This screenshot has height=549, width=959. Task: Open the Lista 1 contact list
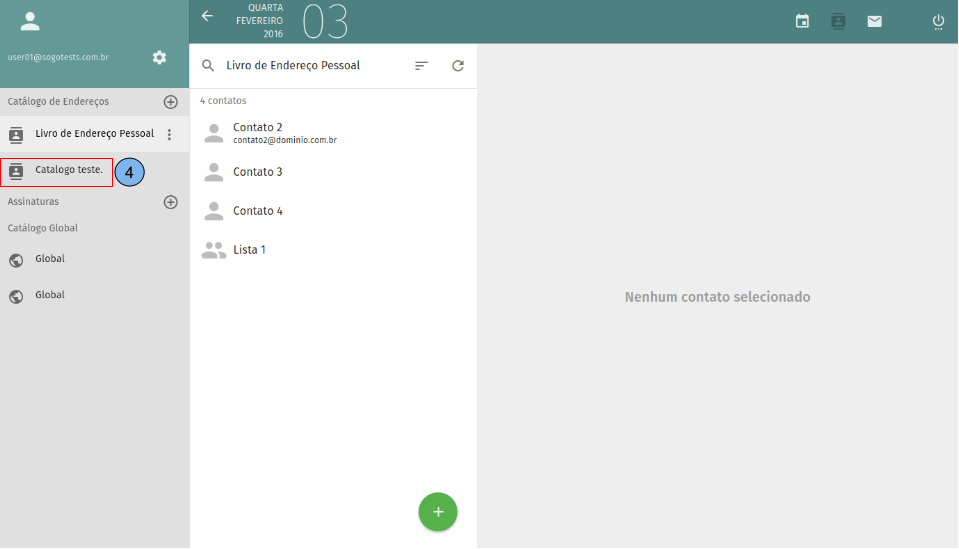(249, 250)
